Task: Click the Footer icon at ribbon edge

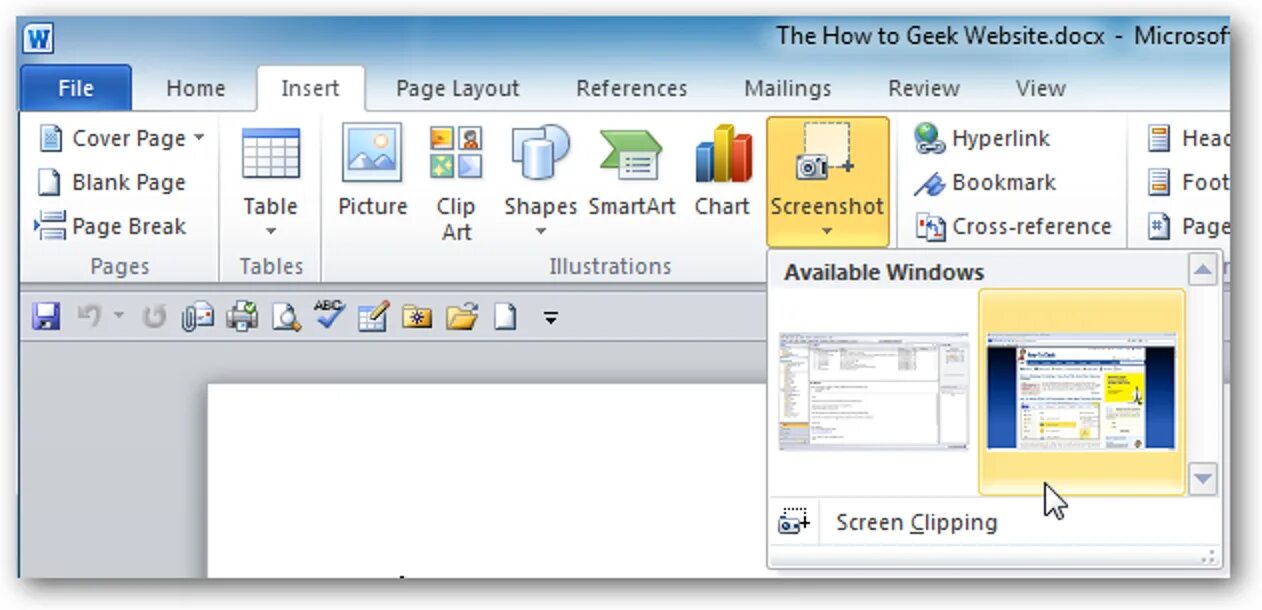Action: click(x=1160, y=182)
